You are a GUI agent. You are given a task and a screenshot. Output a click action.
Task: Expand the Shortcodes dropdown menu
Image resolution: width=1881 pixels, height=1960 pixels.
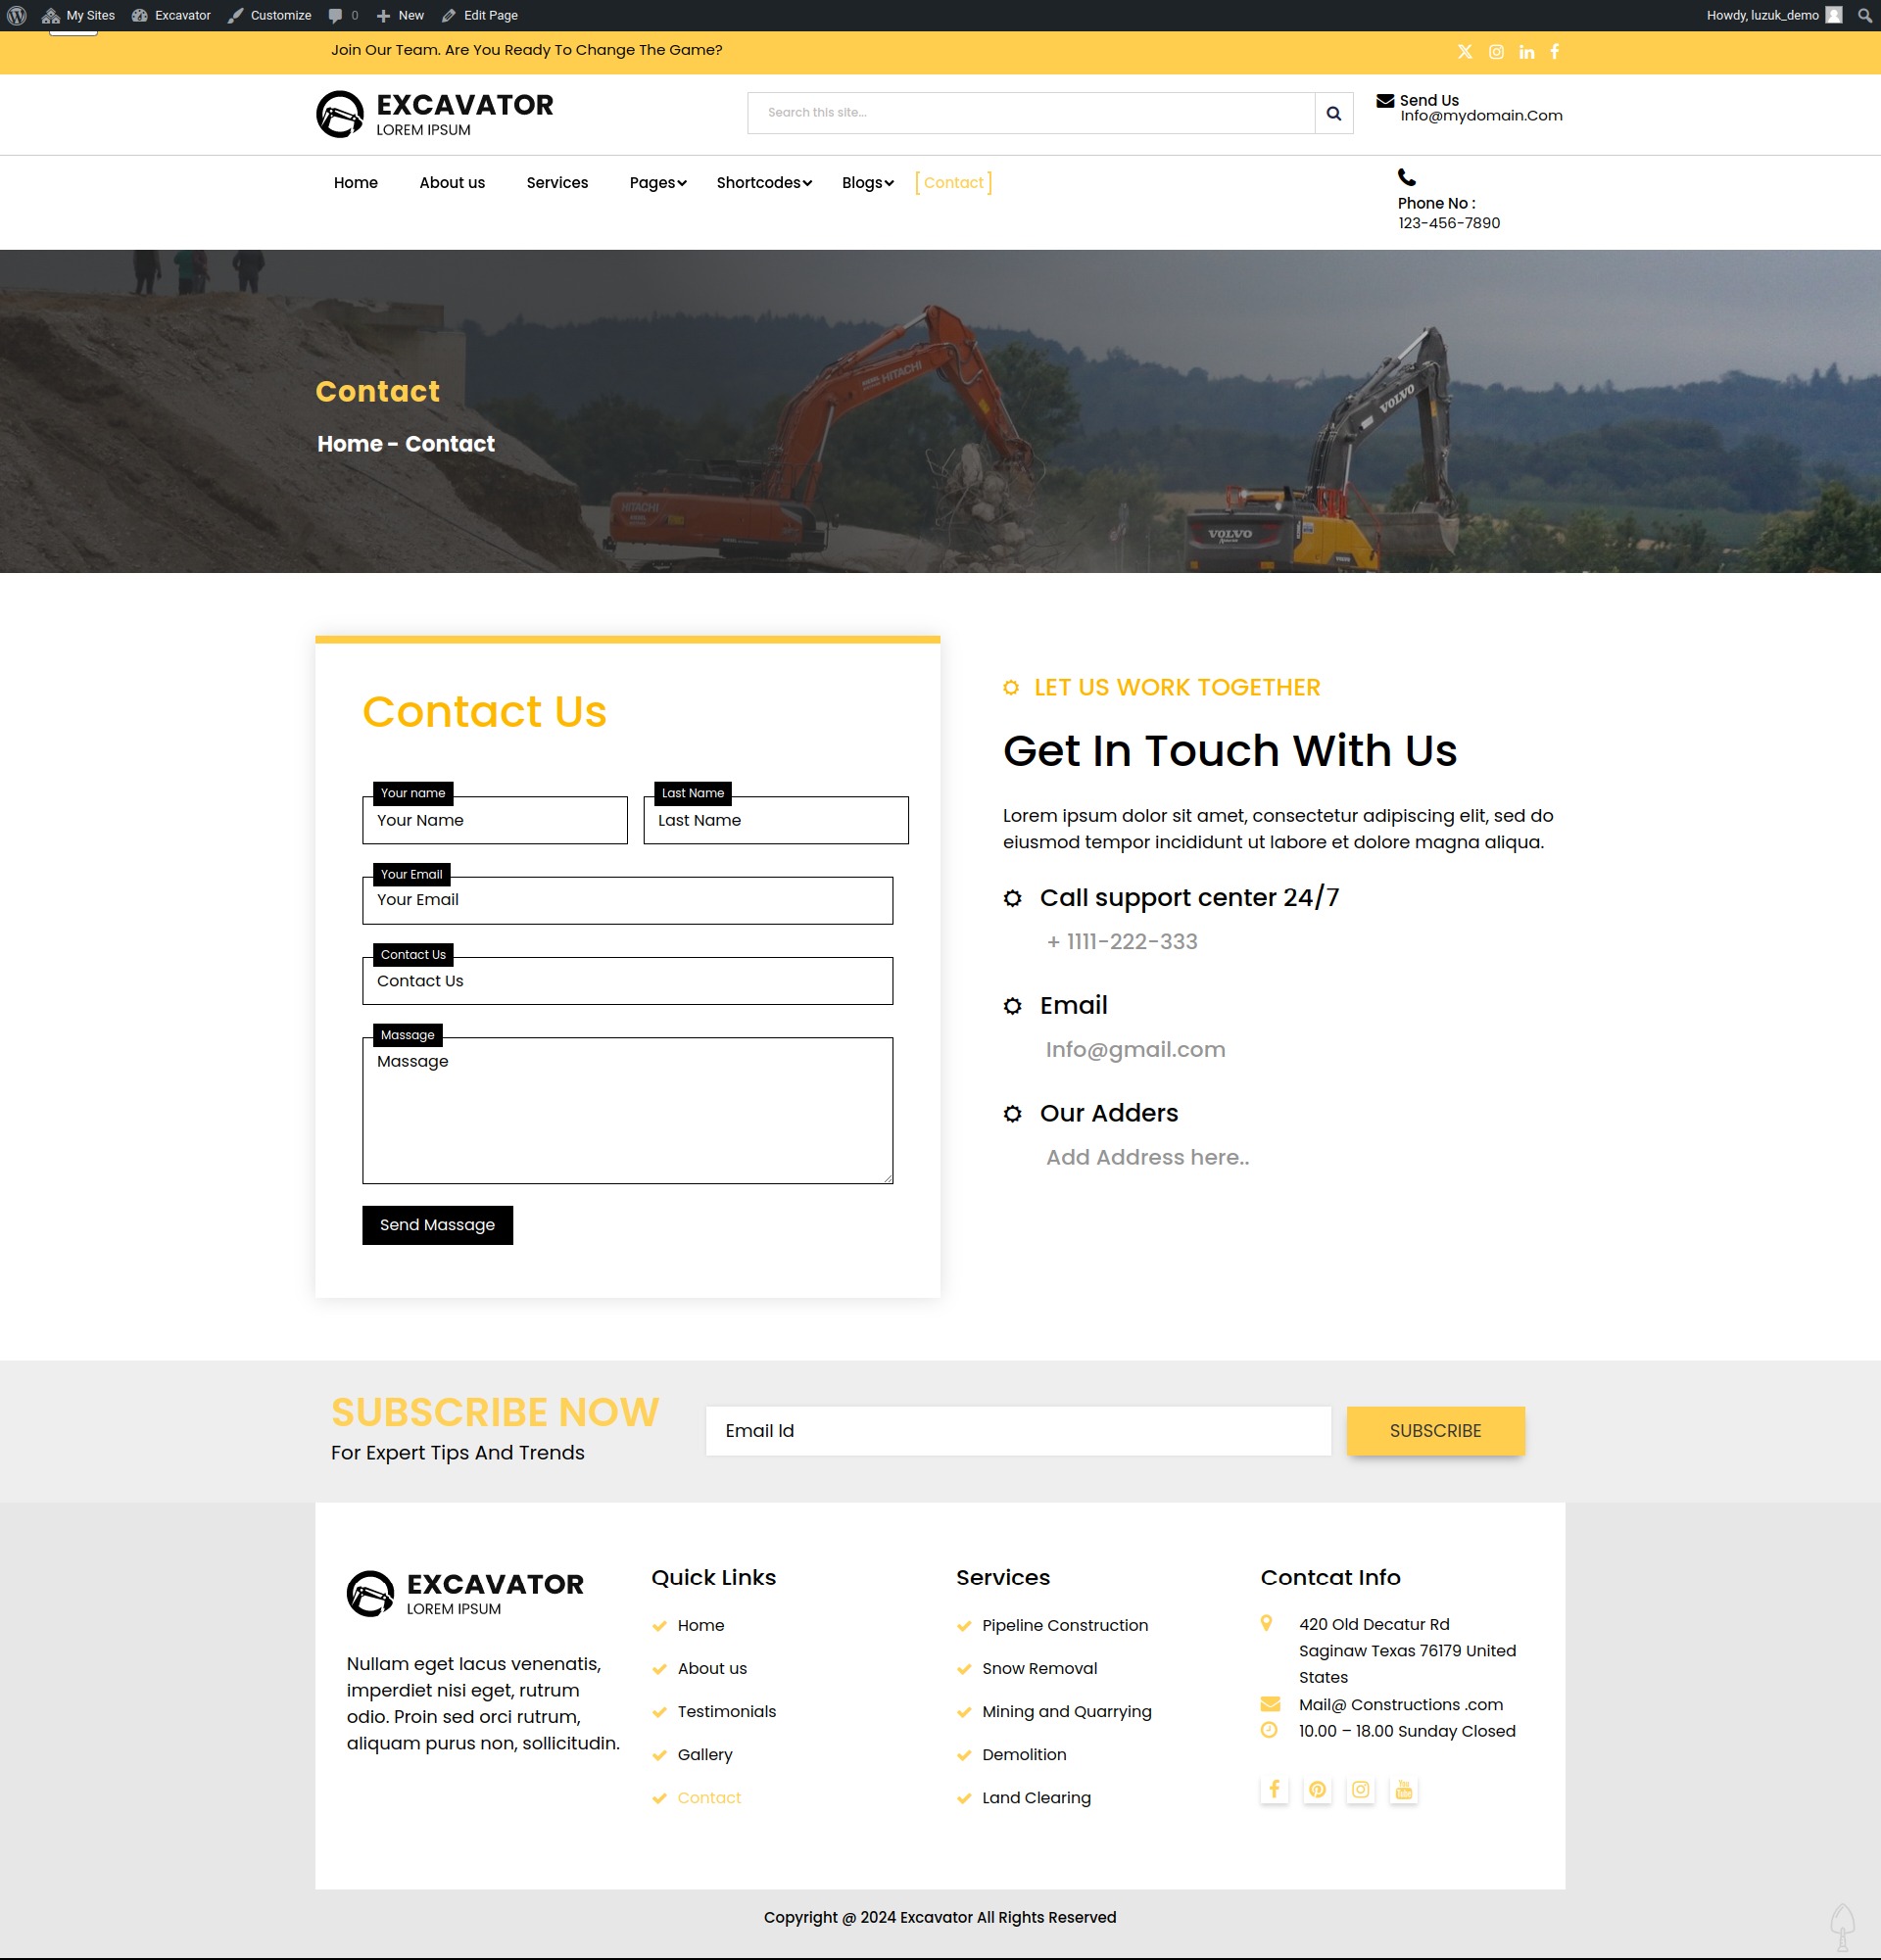click(x=763, y=182)
